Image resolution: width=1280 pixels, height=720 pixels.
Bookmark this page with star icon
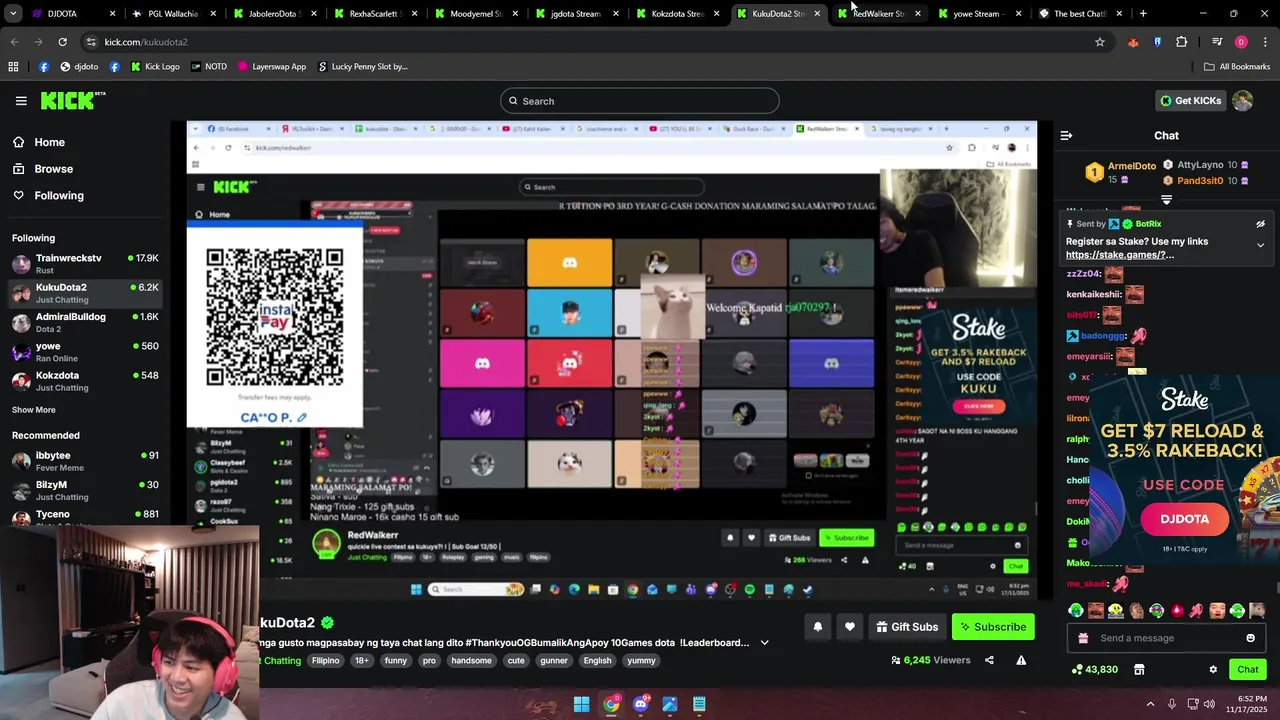click(1100, 42)
